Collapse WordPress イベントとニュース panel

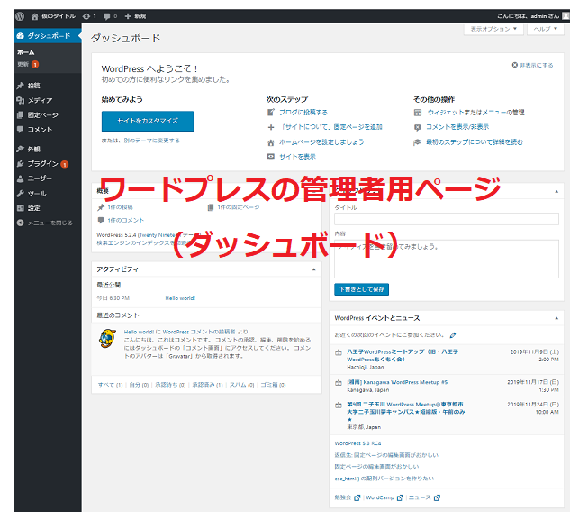[x=556, y=318]
